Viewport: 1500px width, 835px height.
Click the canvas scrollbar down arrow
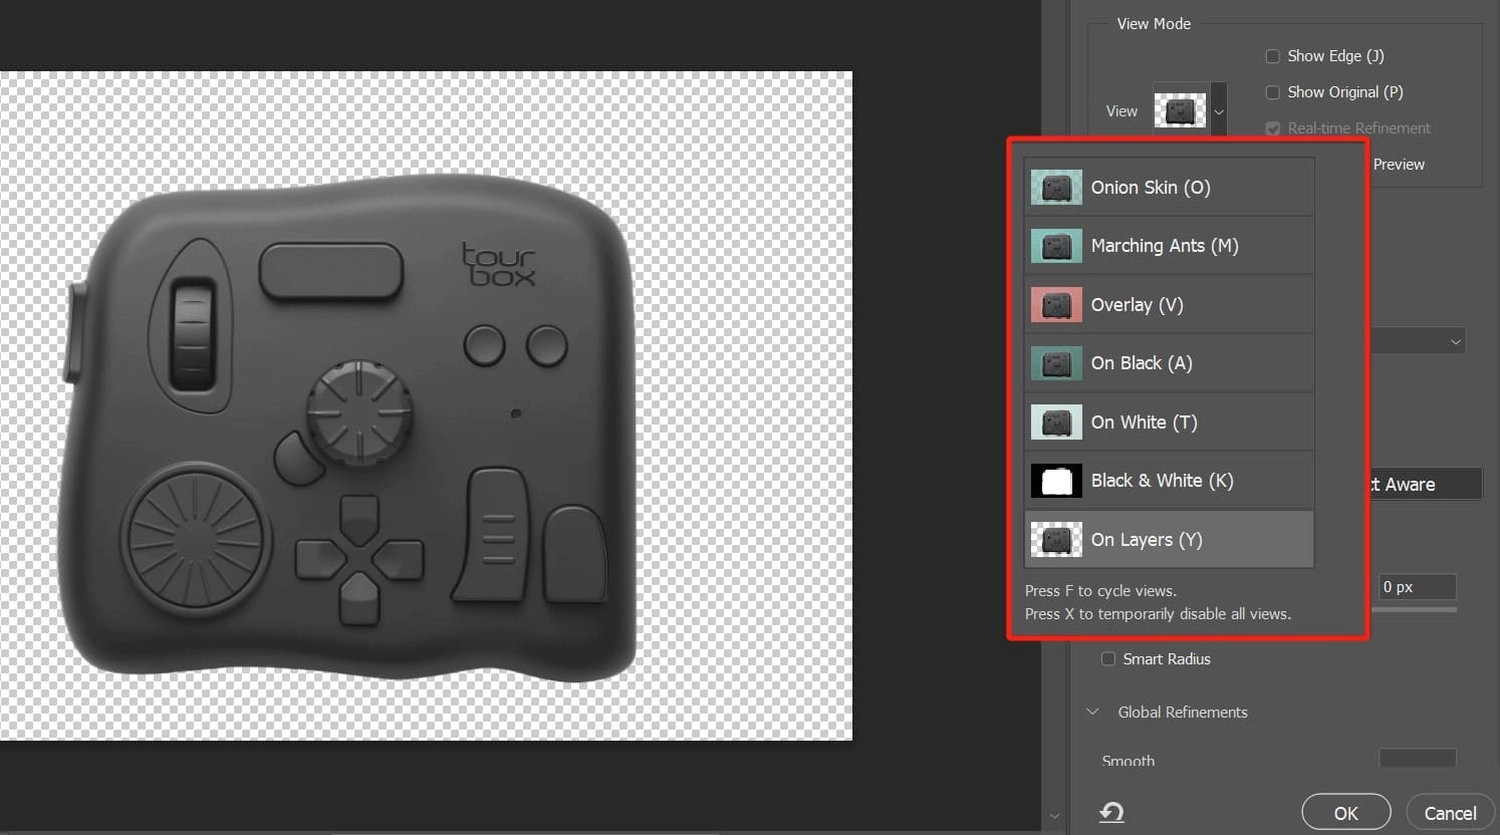1054,816
